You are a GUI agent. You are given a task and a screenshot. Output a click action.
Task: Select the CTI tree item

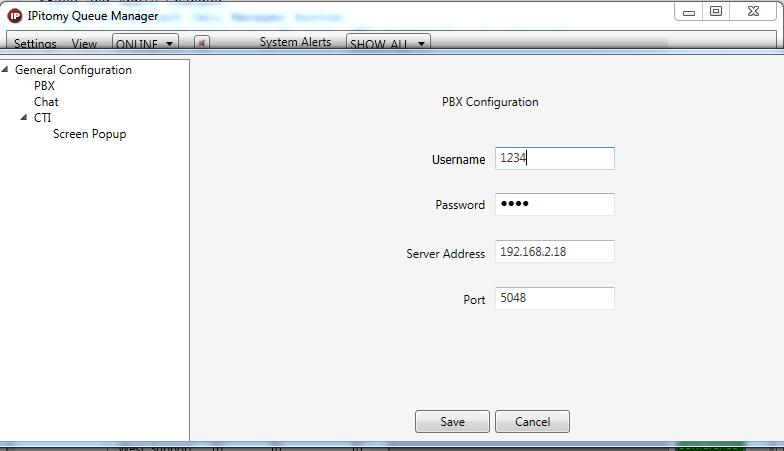tap(42, 118)
